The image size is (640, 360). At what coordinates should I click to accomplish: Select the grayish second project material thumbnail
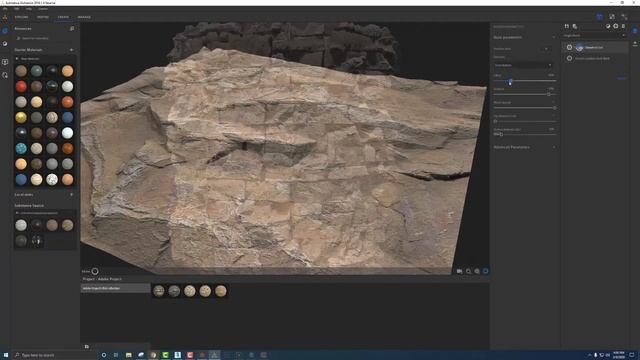click(x=174, y=291)
